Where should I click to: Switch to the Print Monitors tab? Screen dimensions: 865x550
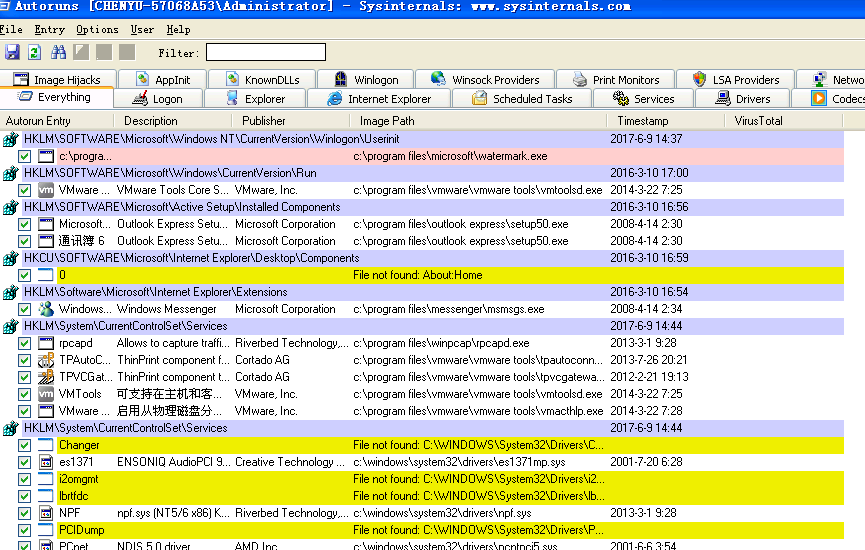click(616, 80)
